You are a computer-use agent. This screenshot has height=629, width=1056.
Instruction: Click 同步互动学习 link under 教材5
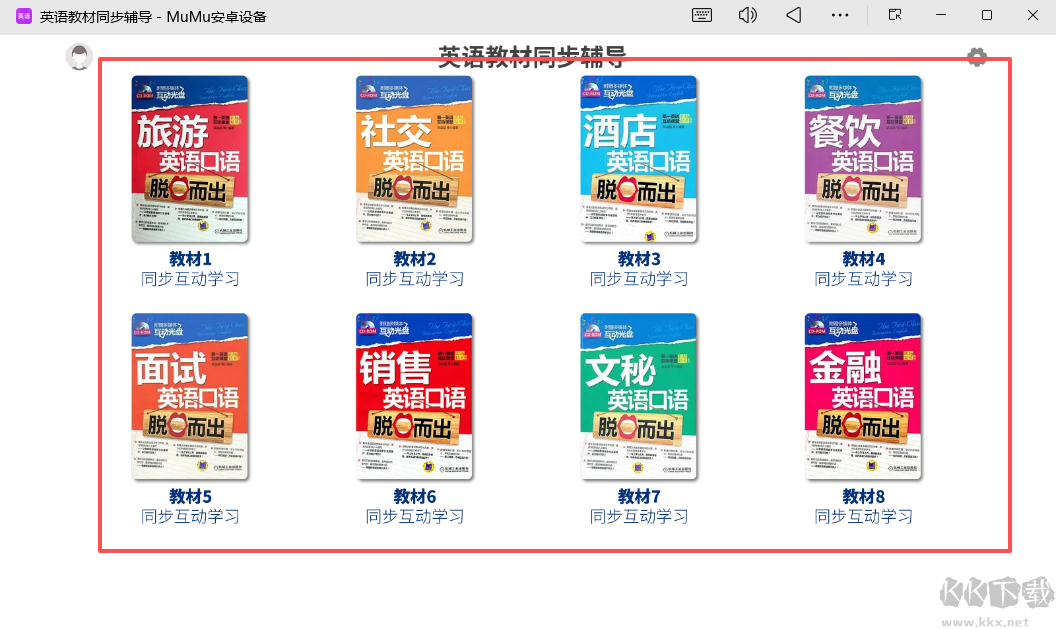pos(190,517)
